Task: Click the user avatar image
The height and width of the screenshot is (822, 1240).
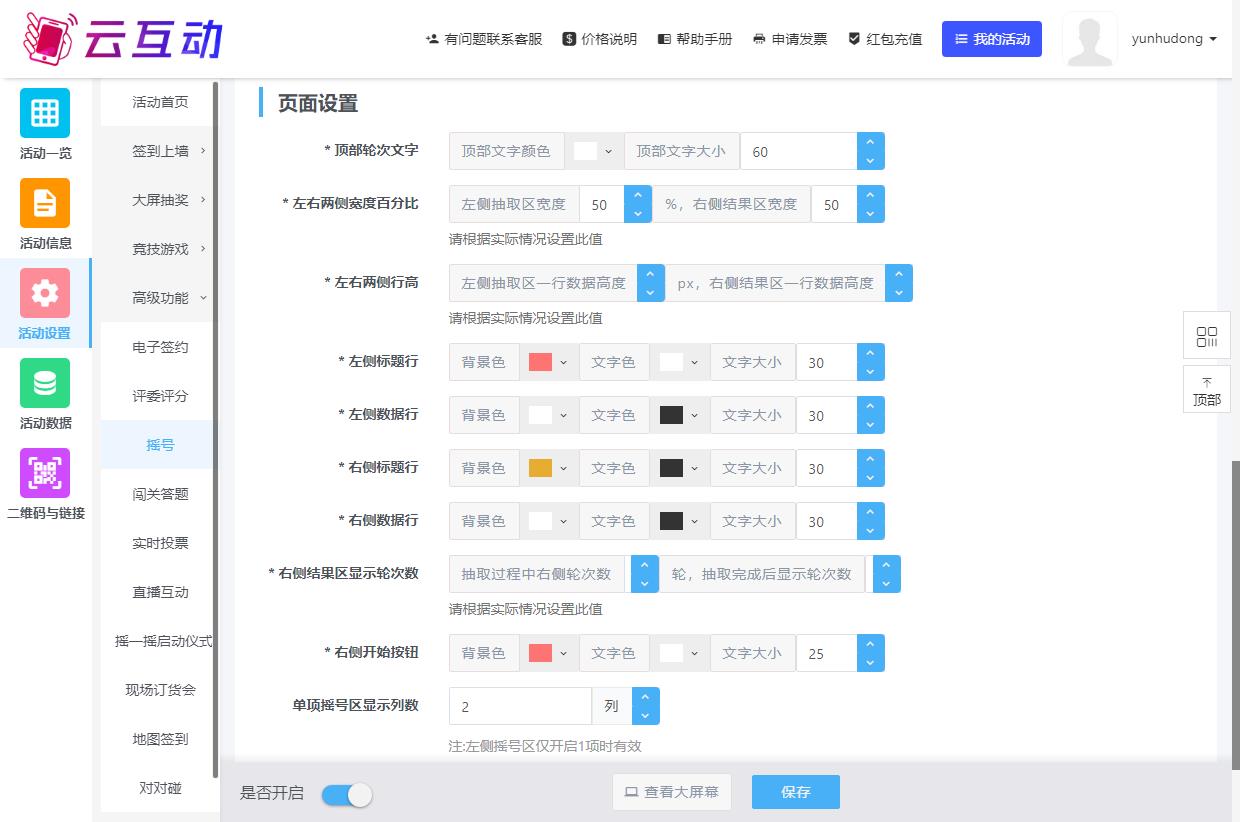Action: pos(1089,40)
